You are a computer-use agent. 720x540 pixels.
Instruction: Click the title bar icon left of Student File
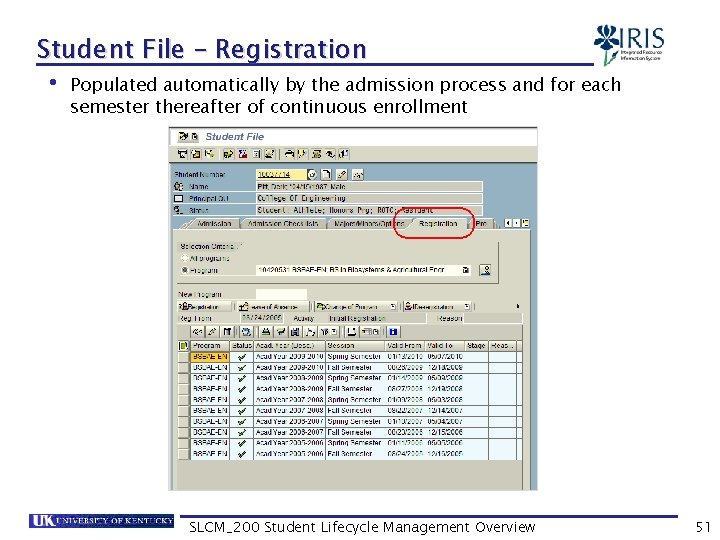click(184, 136)
